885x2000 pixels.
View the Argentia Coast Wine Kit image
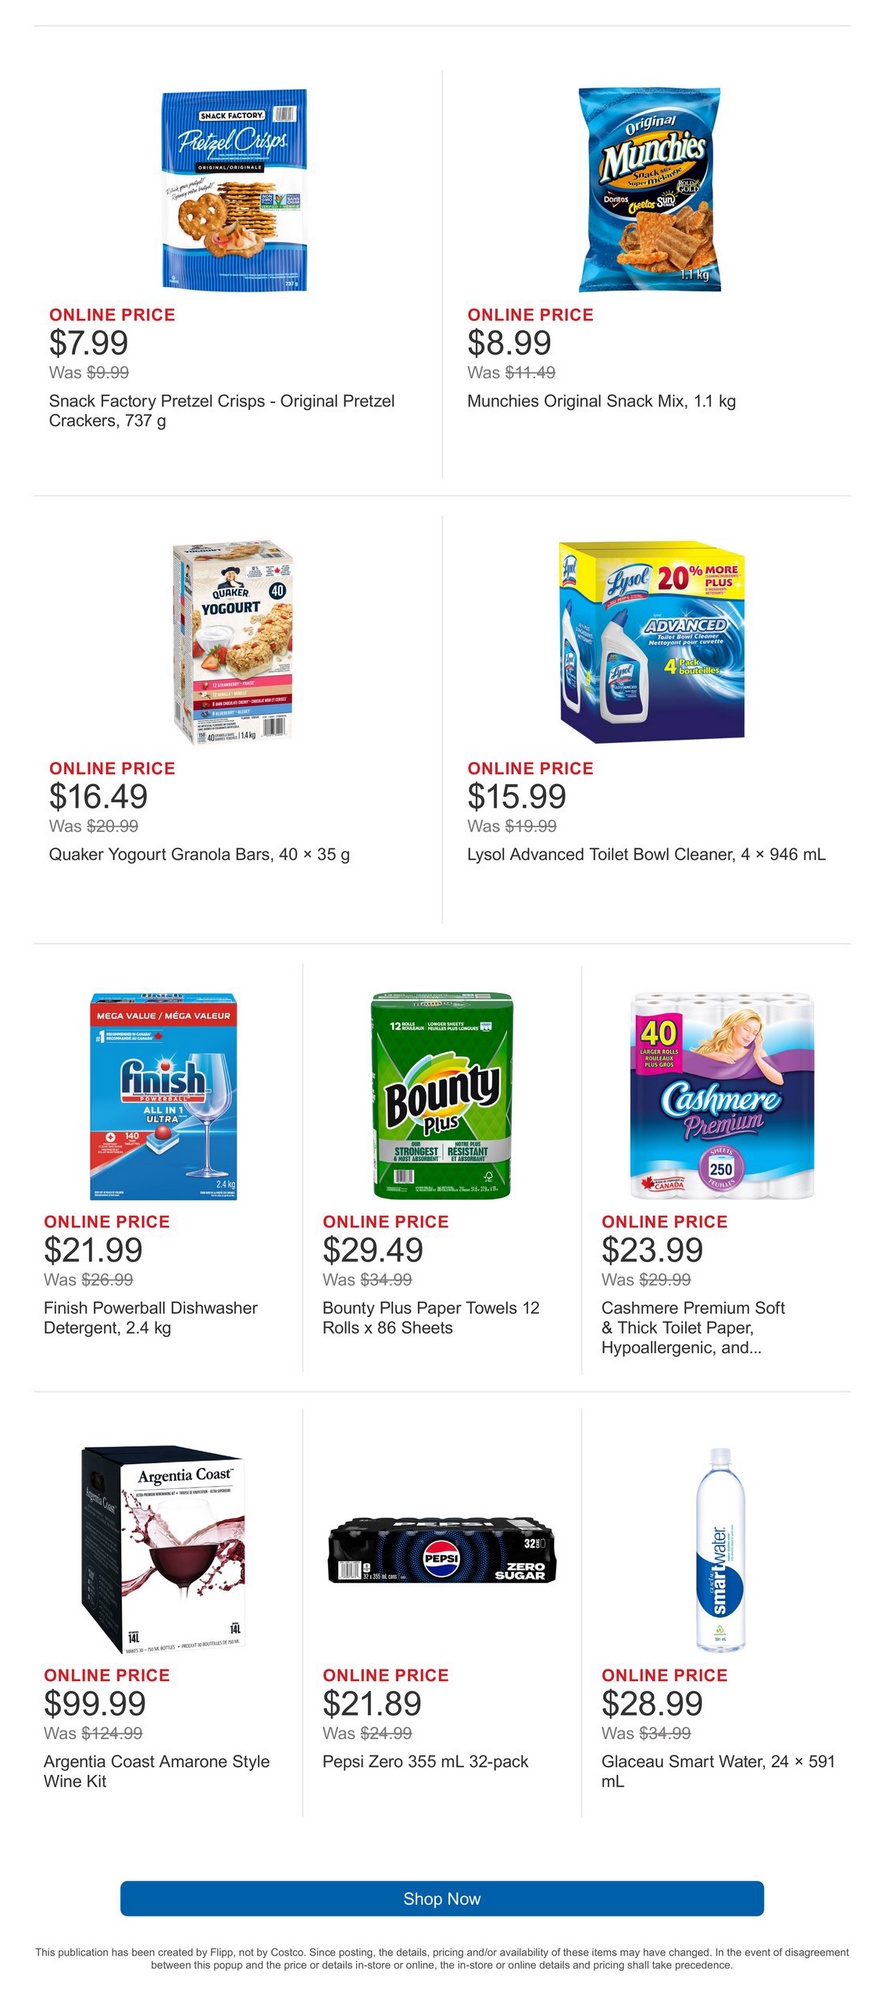click(x=164, y=1549)
